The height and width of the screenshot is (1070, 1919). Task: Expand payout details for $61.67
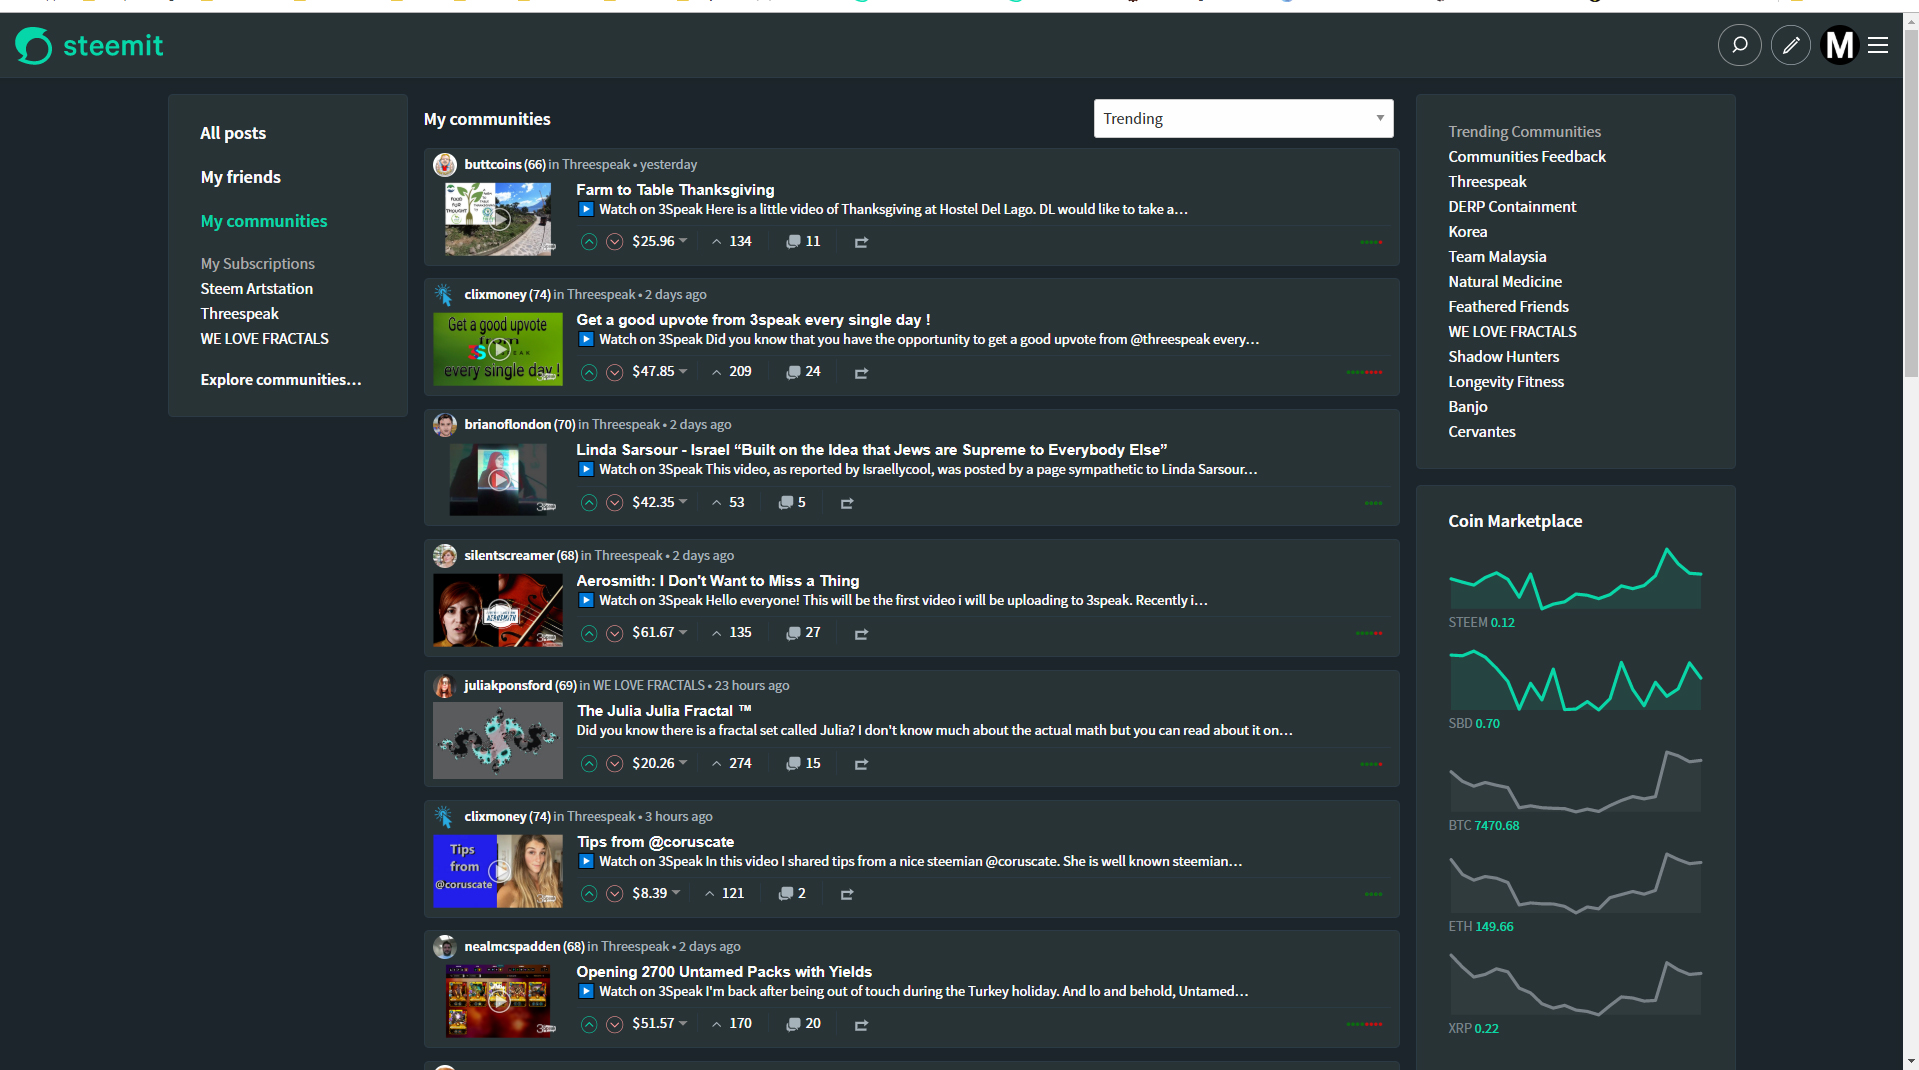659,632
